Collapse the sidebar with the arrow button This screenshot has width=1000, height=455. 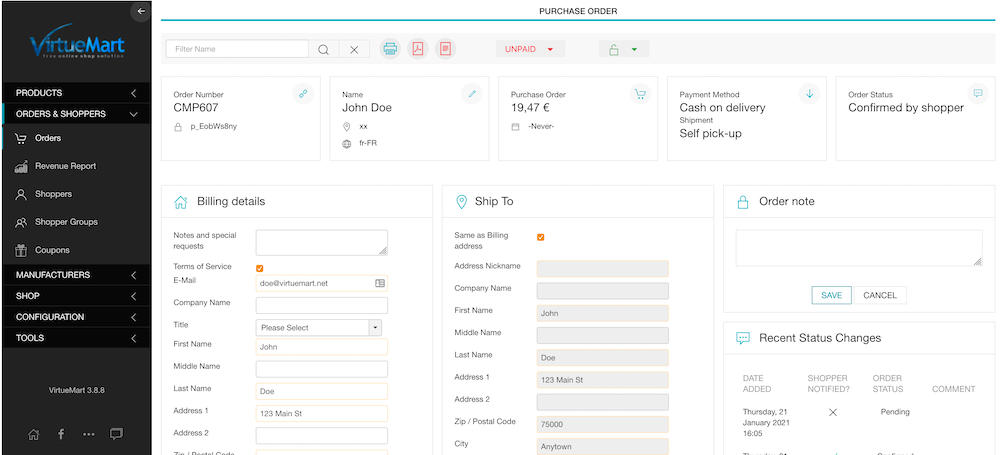tap(141, 11)
